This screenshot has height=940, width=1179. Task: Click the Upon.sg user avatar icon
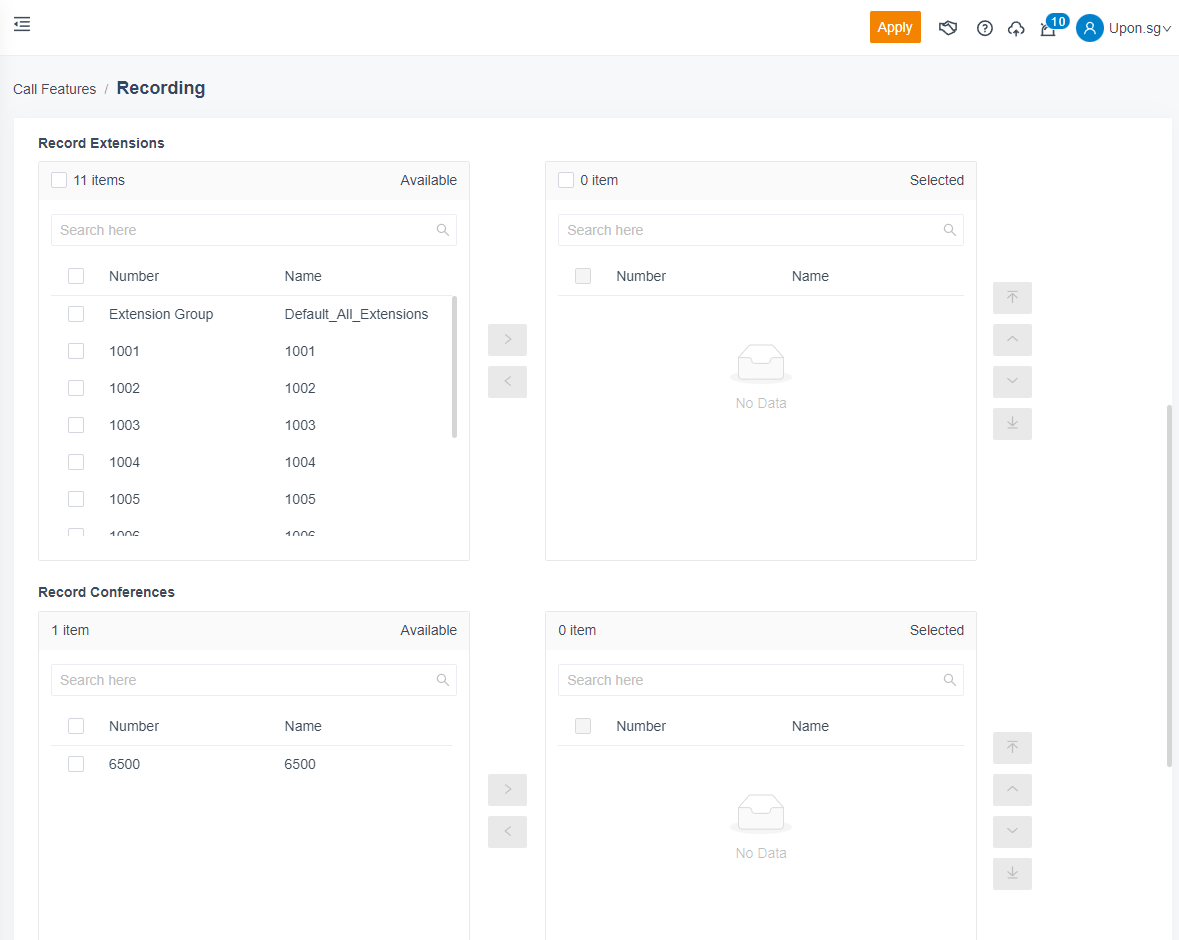1089,28
